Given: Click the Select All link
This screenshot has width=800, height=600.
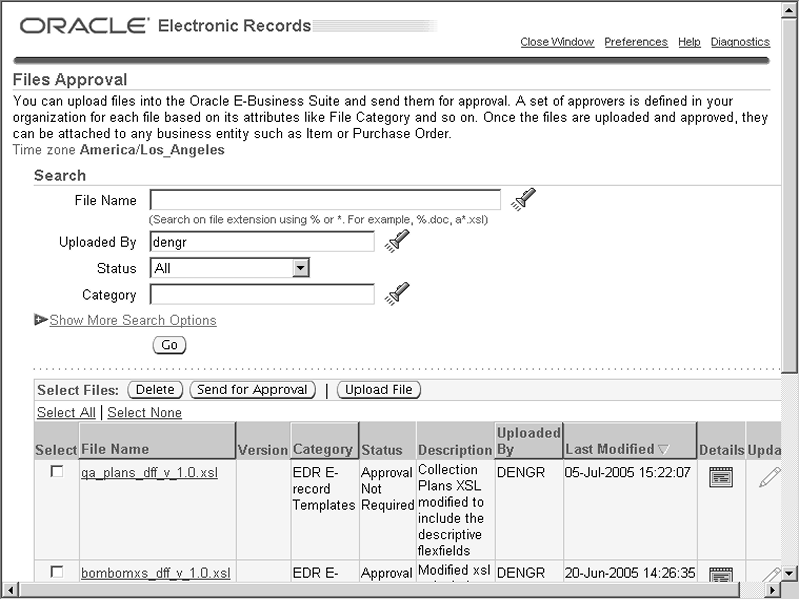Looking at the screenshot, I should [x=66, y=412].
